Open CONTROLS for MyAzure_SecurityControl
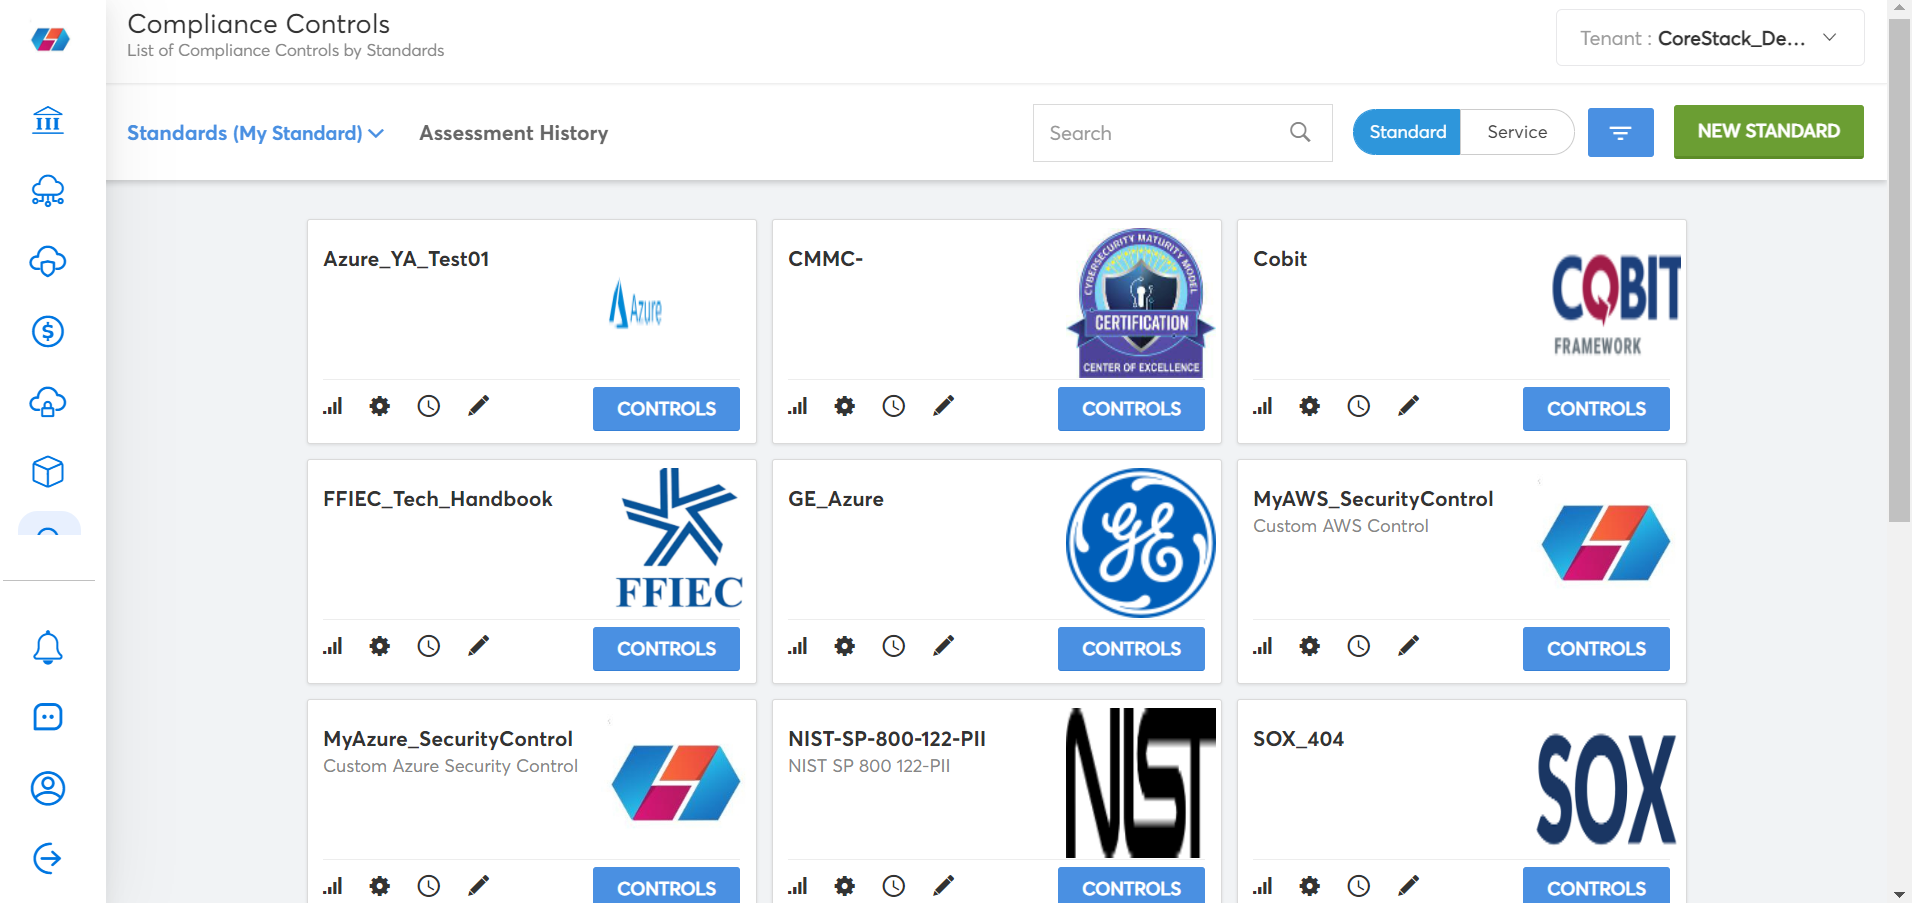Screen dimensions: 1912x903 tap(666, 886)
